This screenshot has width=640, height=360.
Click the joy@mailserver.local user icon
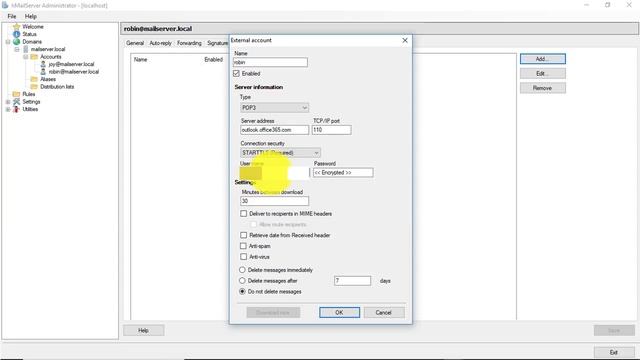43,64
